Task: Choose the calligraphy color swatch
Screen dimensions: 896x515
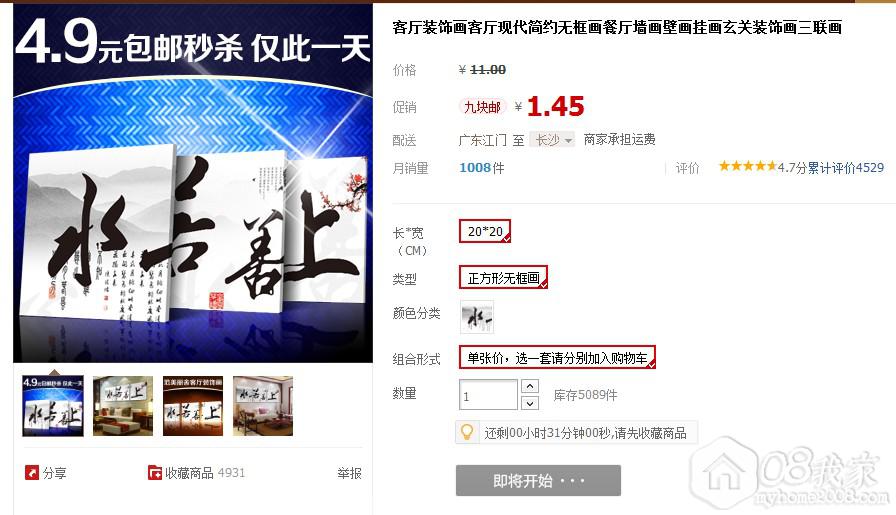Action: (477, 316)
